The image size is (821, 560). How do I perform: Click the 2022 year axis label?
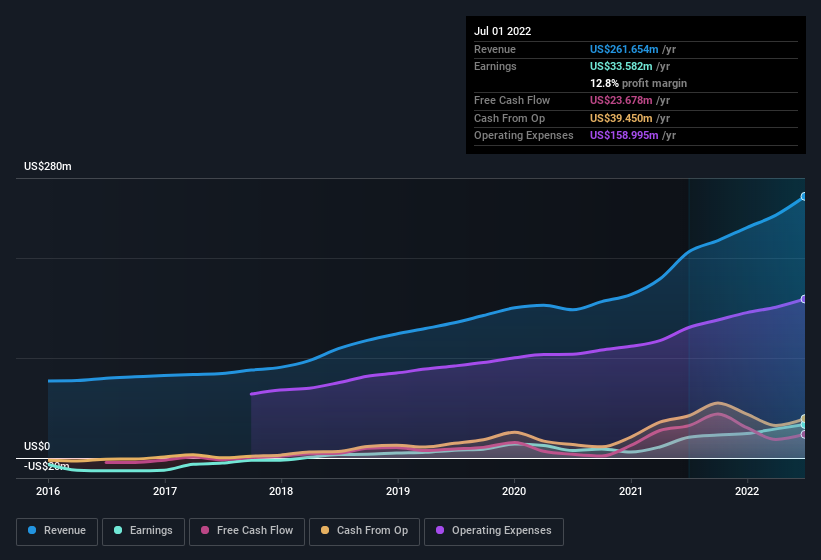coord(747,492)
